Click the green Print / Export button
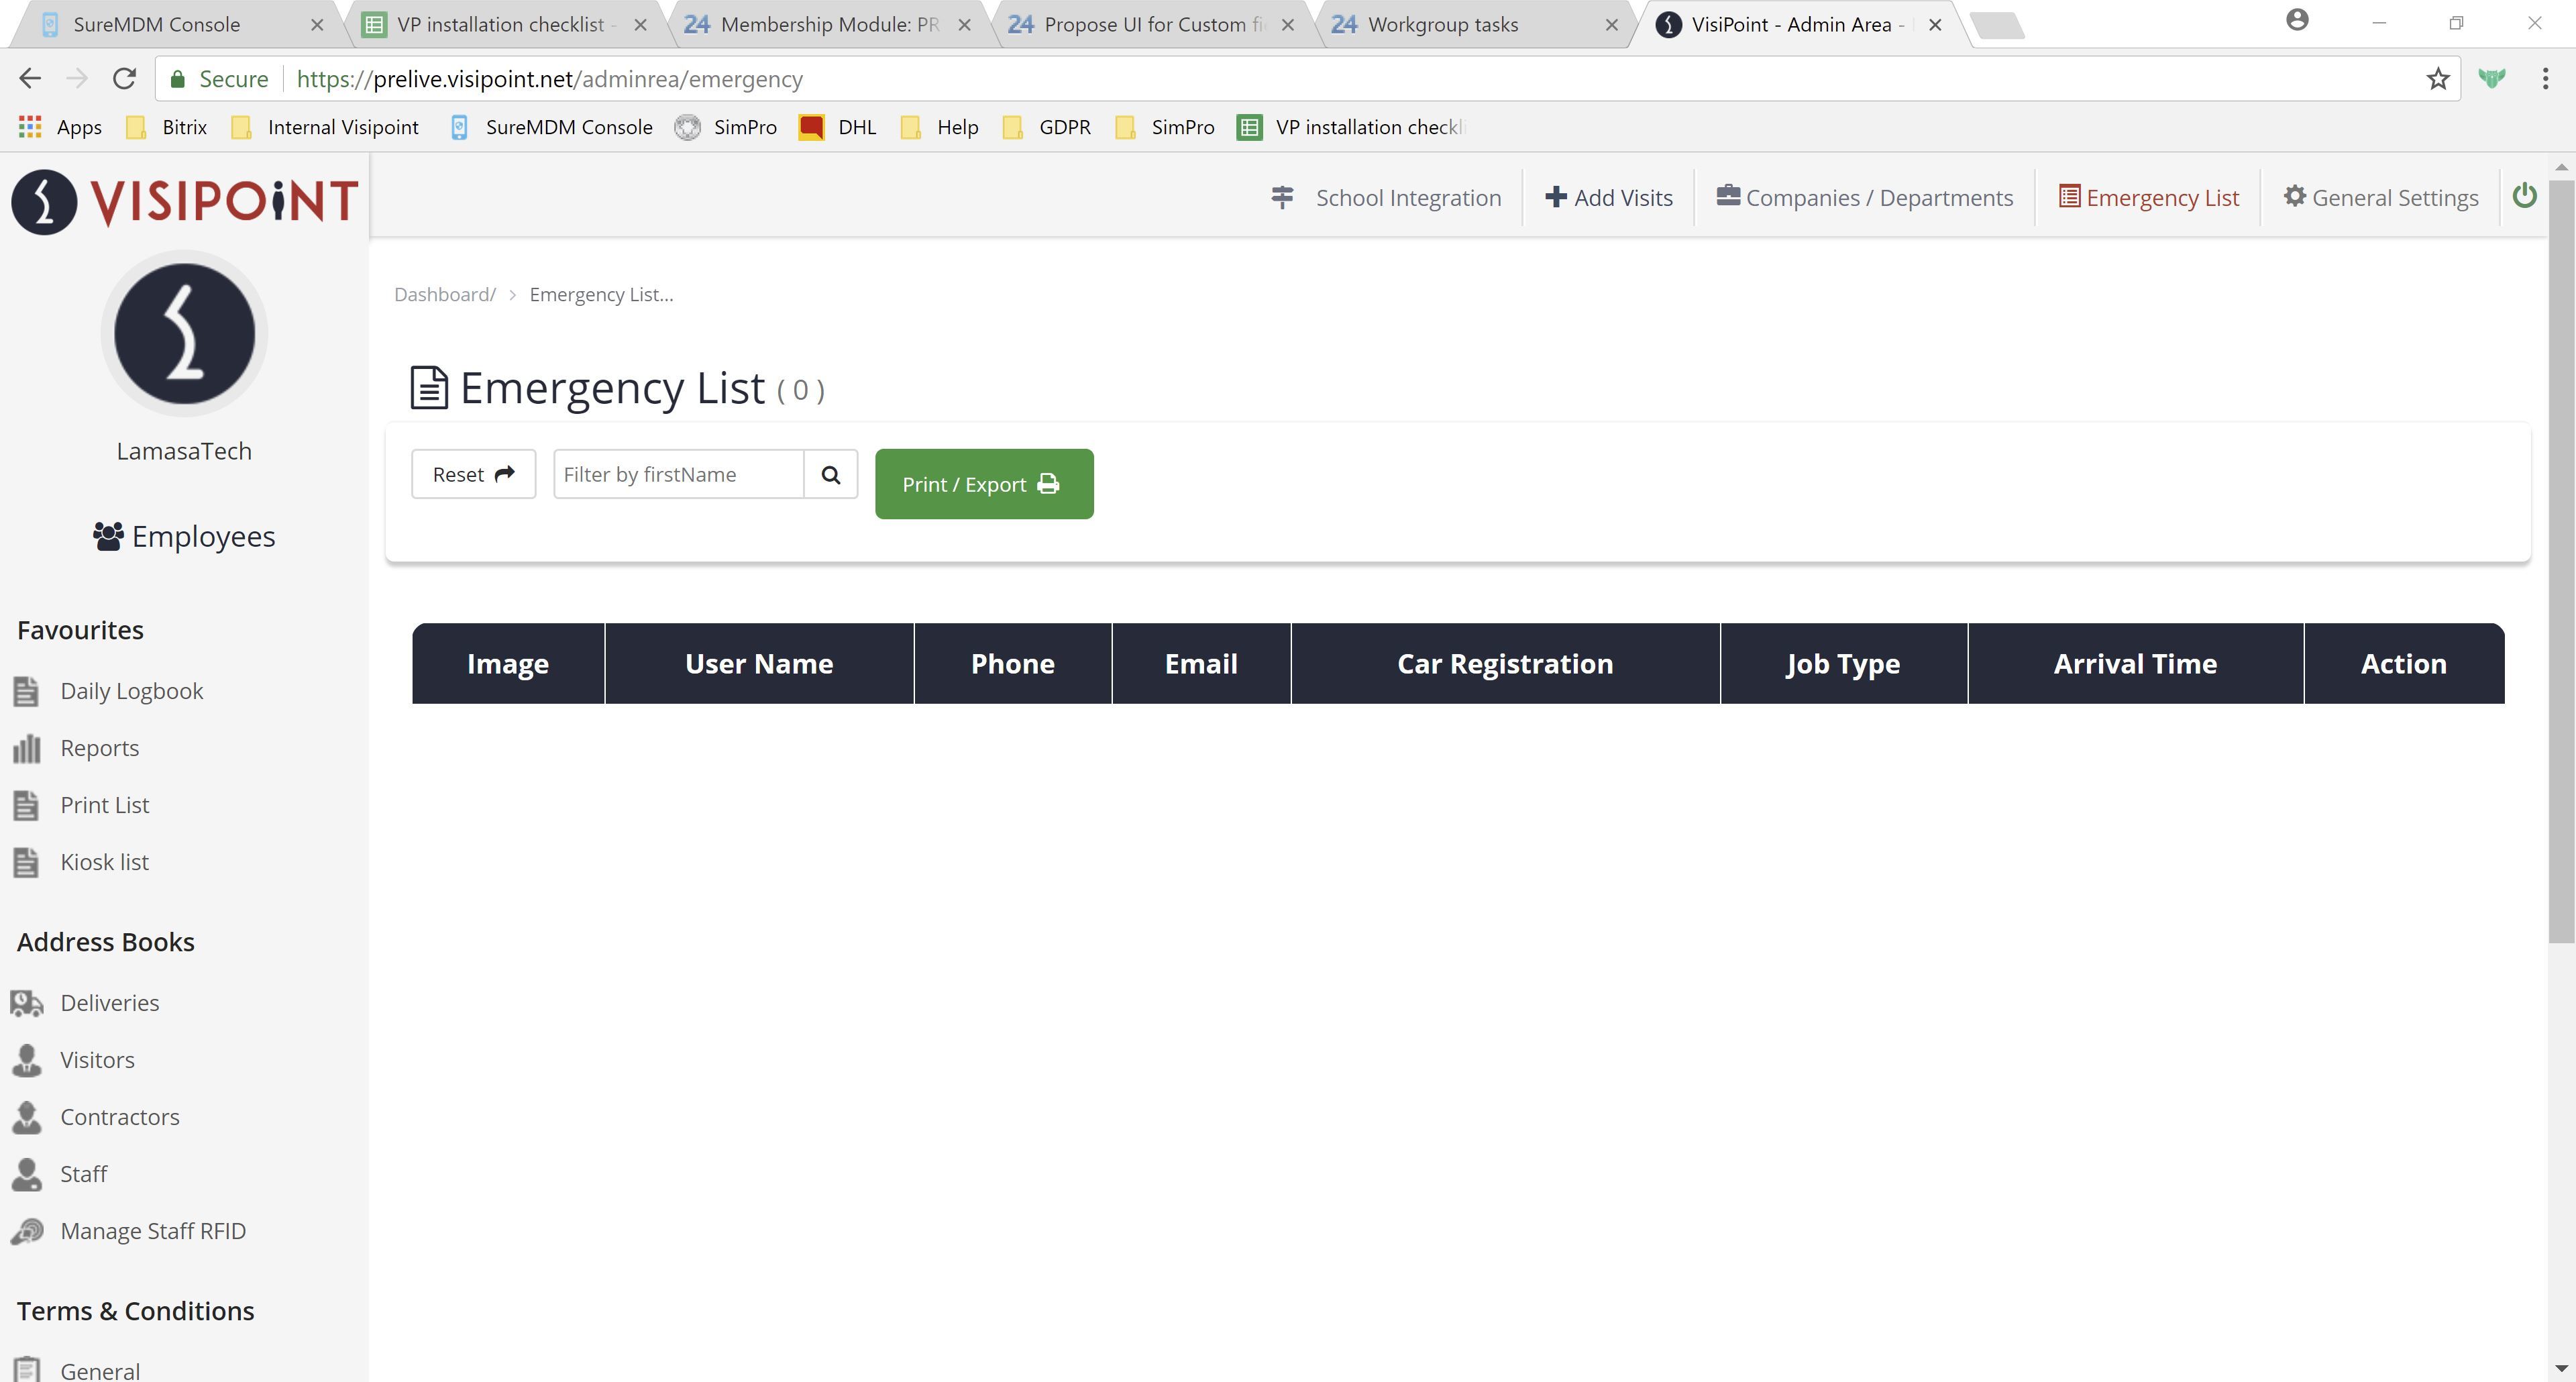2576x1382 pixels. pyautogui.click(x=984, y=484)
